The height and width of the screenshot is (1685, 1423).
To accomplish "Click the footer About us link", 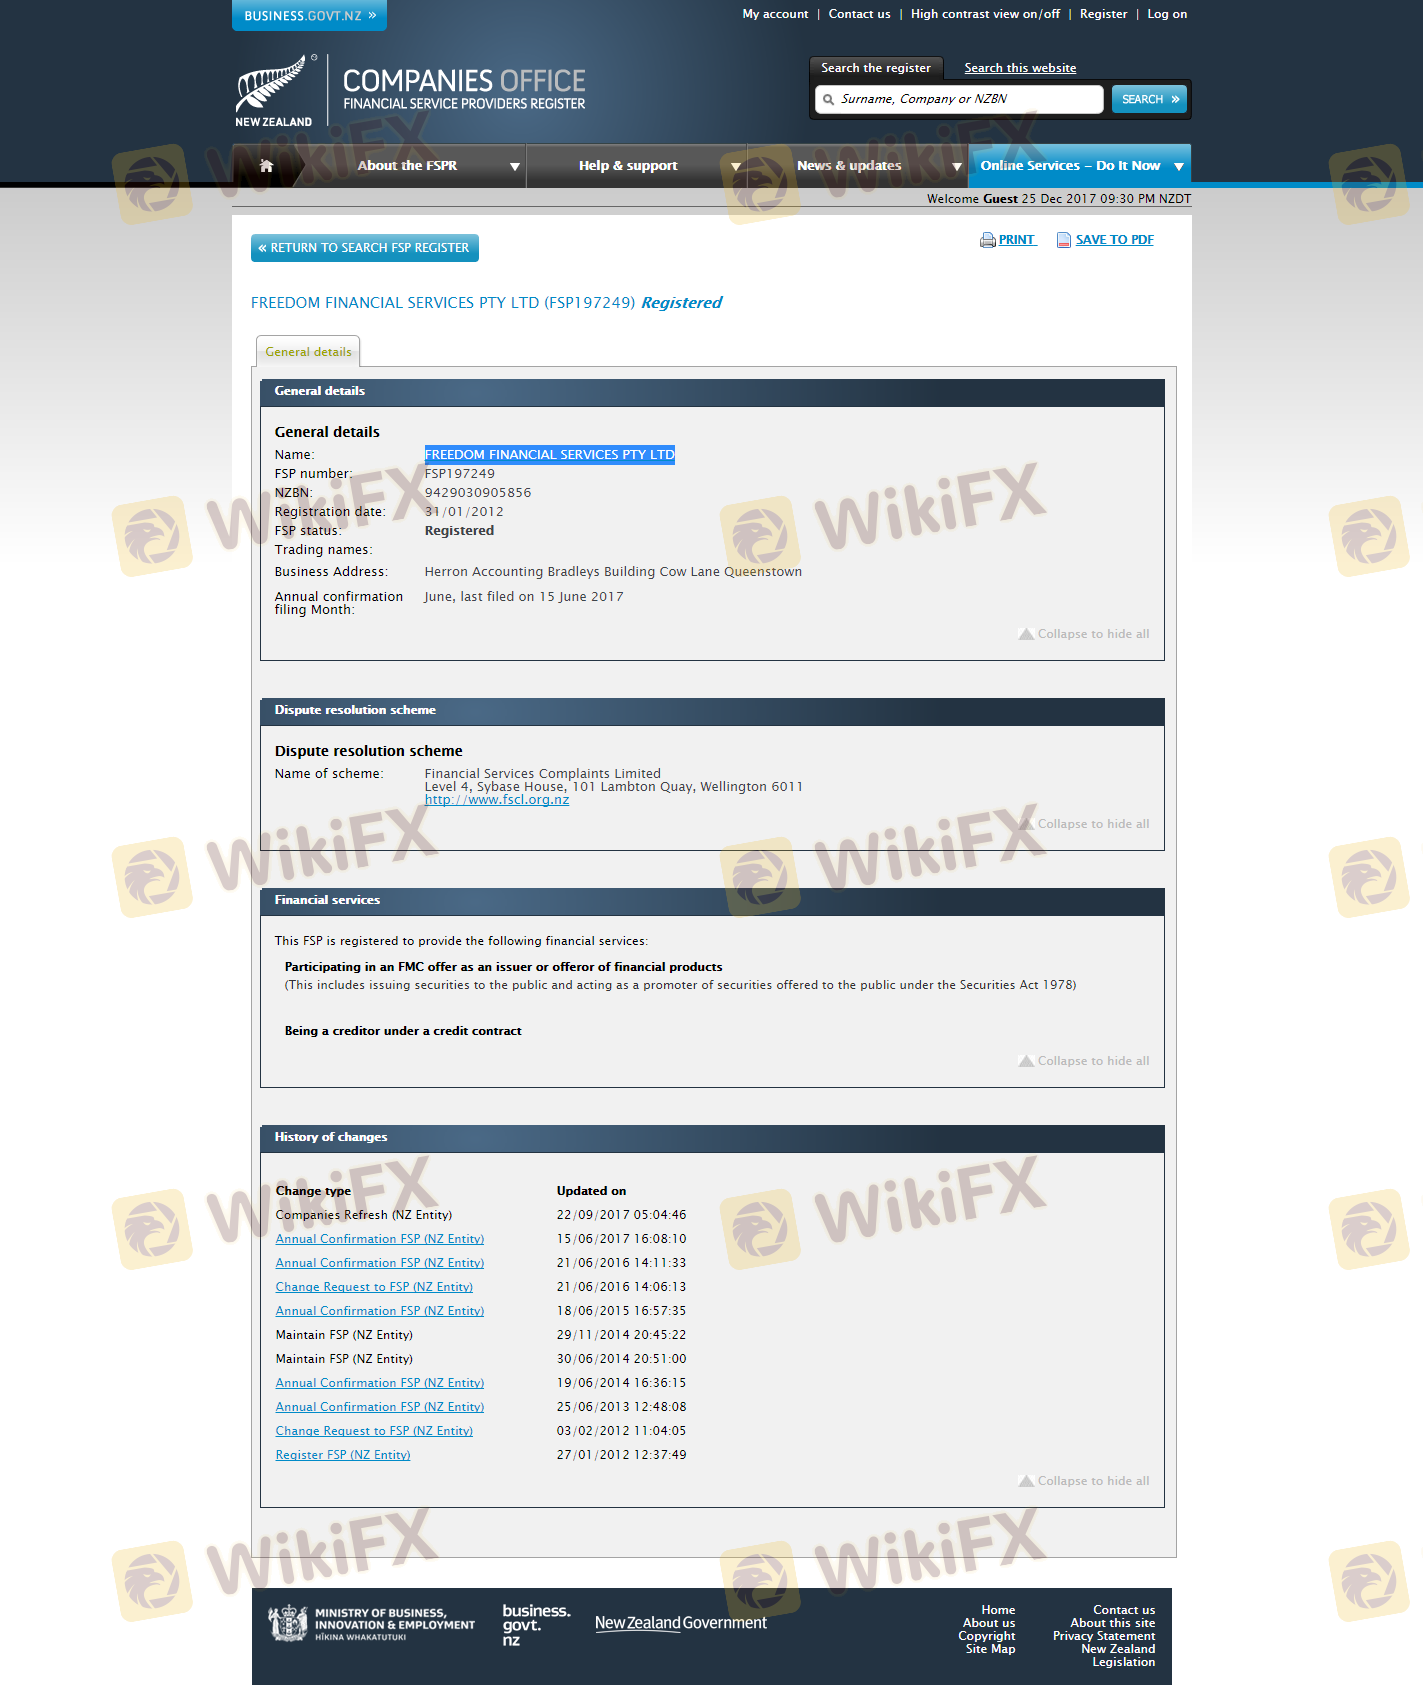I will pos(989,1623).
